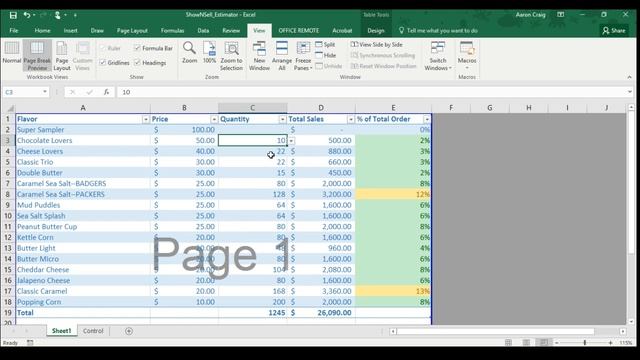Select row 8 header
Viewport: 640px width, 360px height.
pyautogui.click(x=7, y=194)
